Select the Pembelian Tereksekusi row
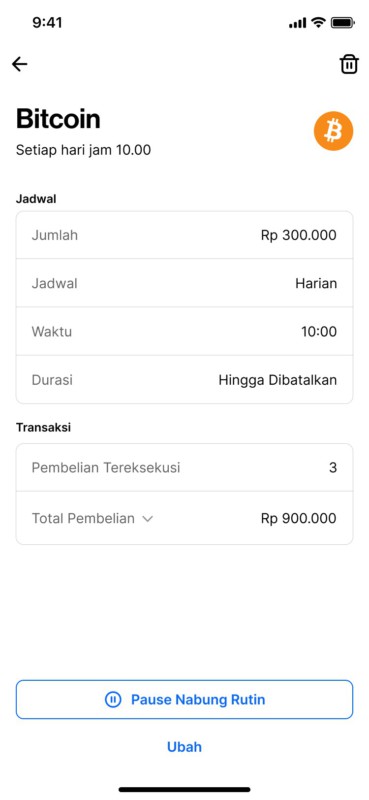Image resolution: width=369 pixels, height=800 pixels. coord(184,467)
